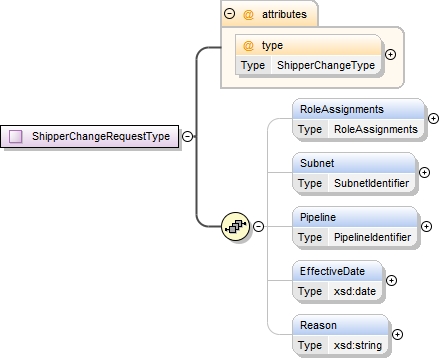441x360 pixels.
Task: Click the xsd:string type of Reason
Action: pos(358,345)
